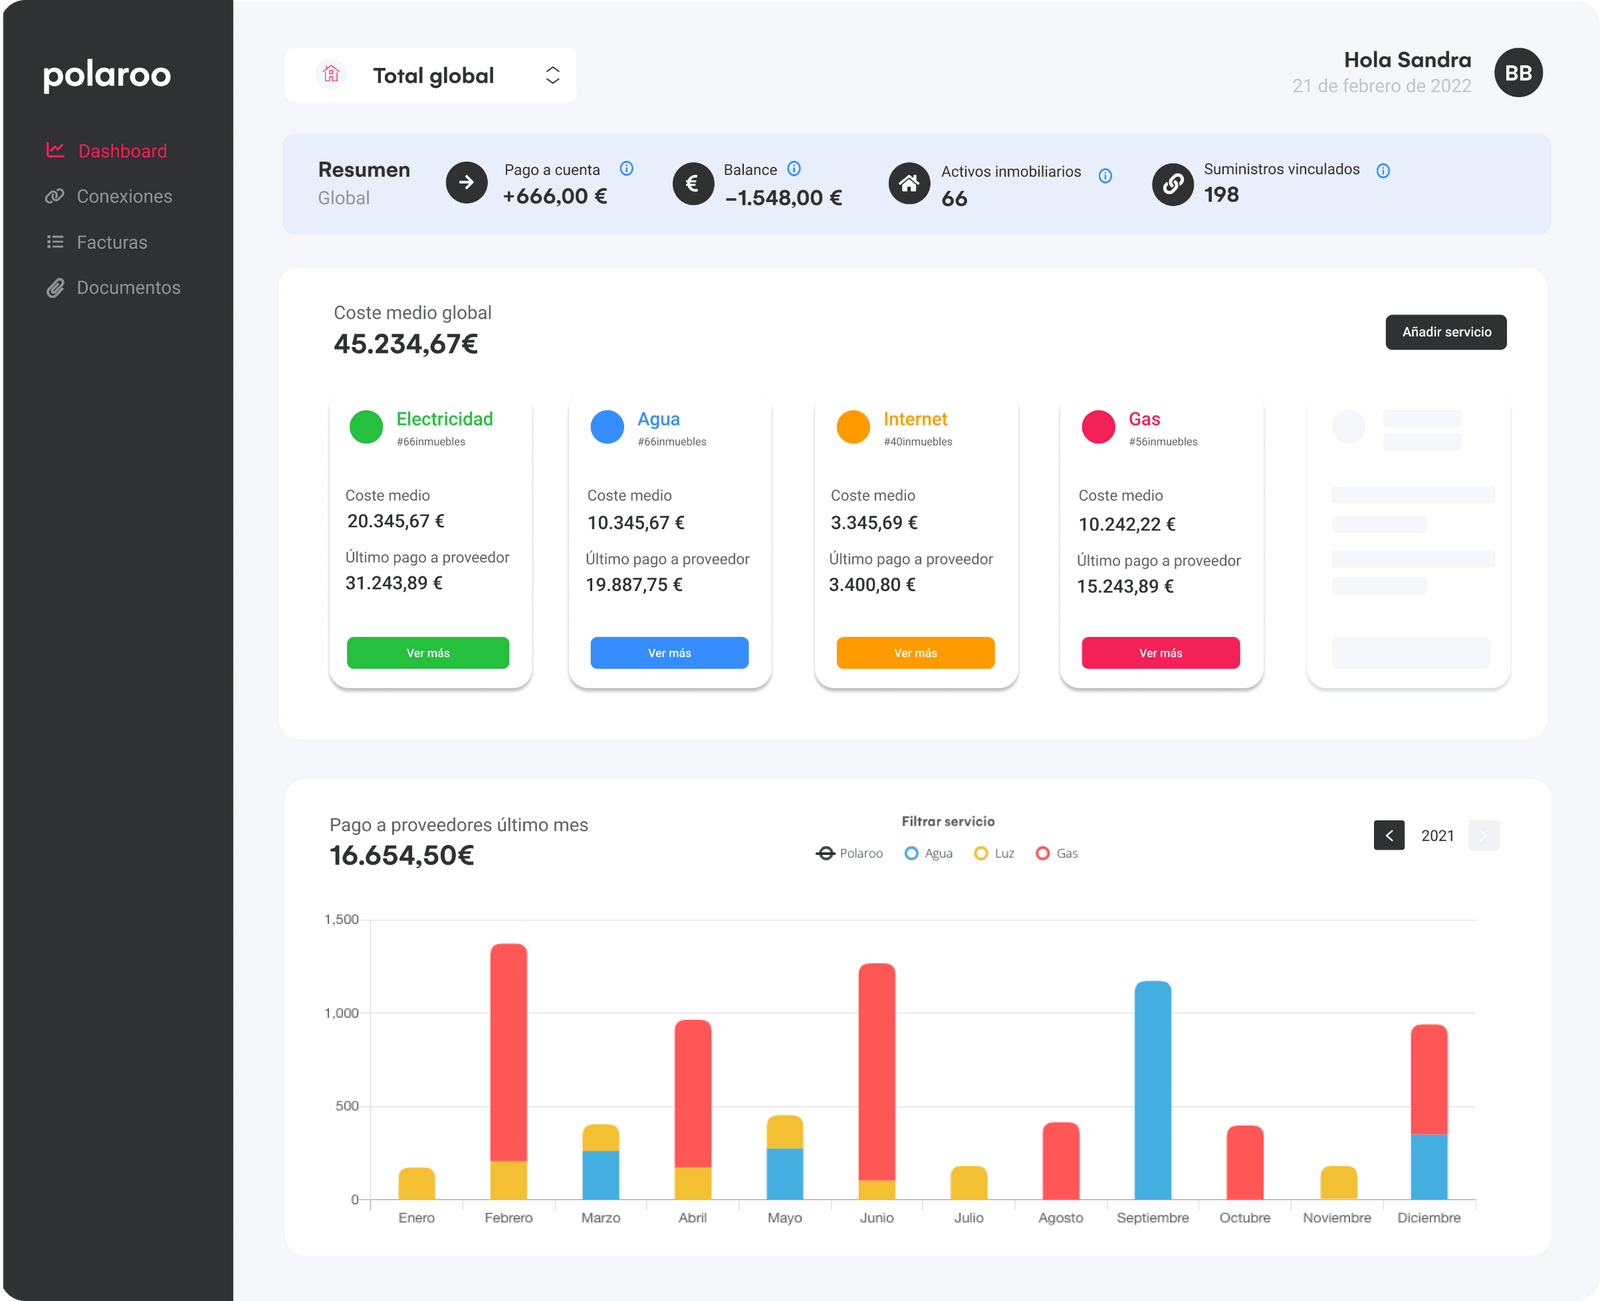This screenshot has height=1301, width=1600.
Task: Click the Añadir servicio button
Action: click(x=1446, y=332)
